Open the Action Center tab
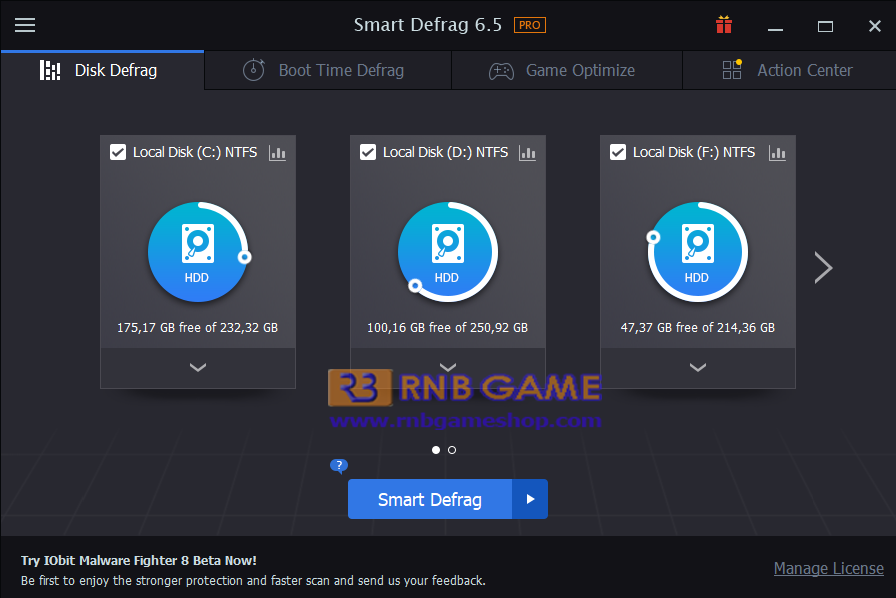 click(789, 70)
